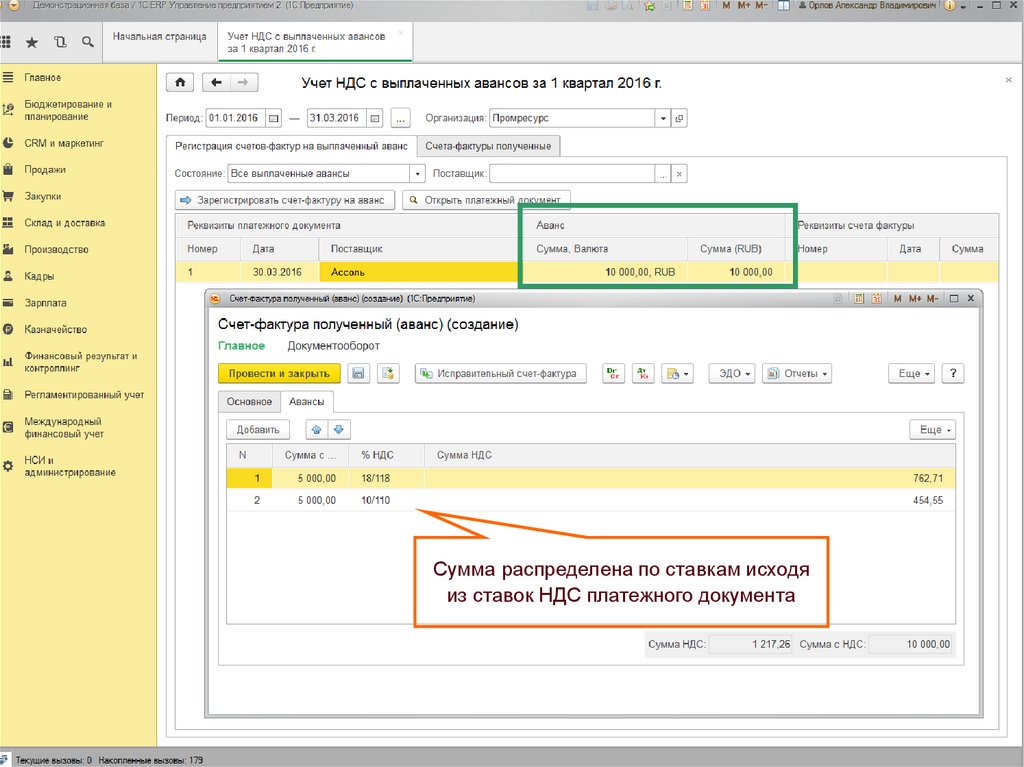Switch to Счета-фактуры полученные tab

(488, 146)
